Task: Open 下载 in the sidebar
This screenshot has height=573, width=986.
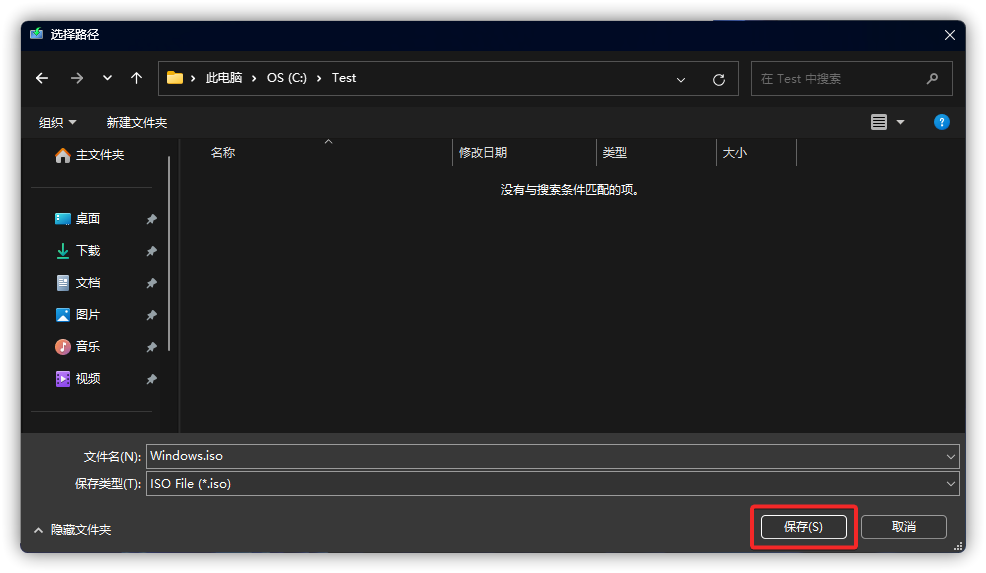Action: (x=78, y=251)
